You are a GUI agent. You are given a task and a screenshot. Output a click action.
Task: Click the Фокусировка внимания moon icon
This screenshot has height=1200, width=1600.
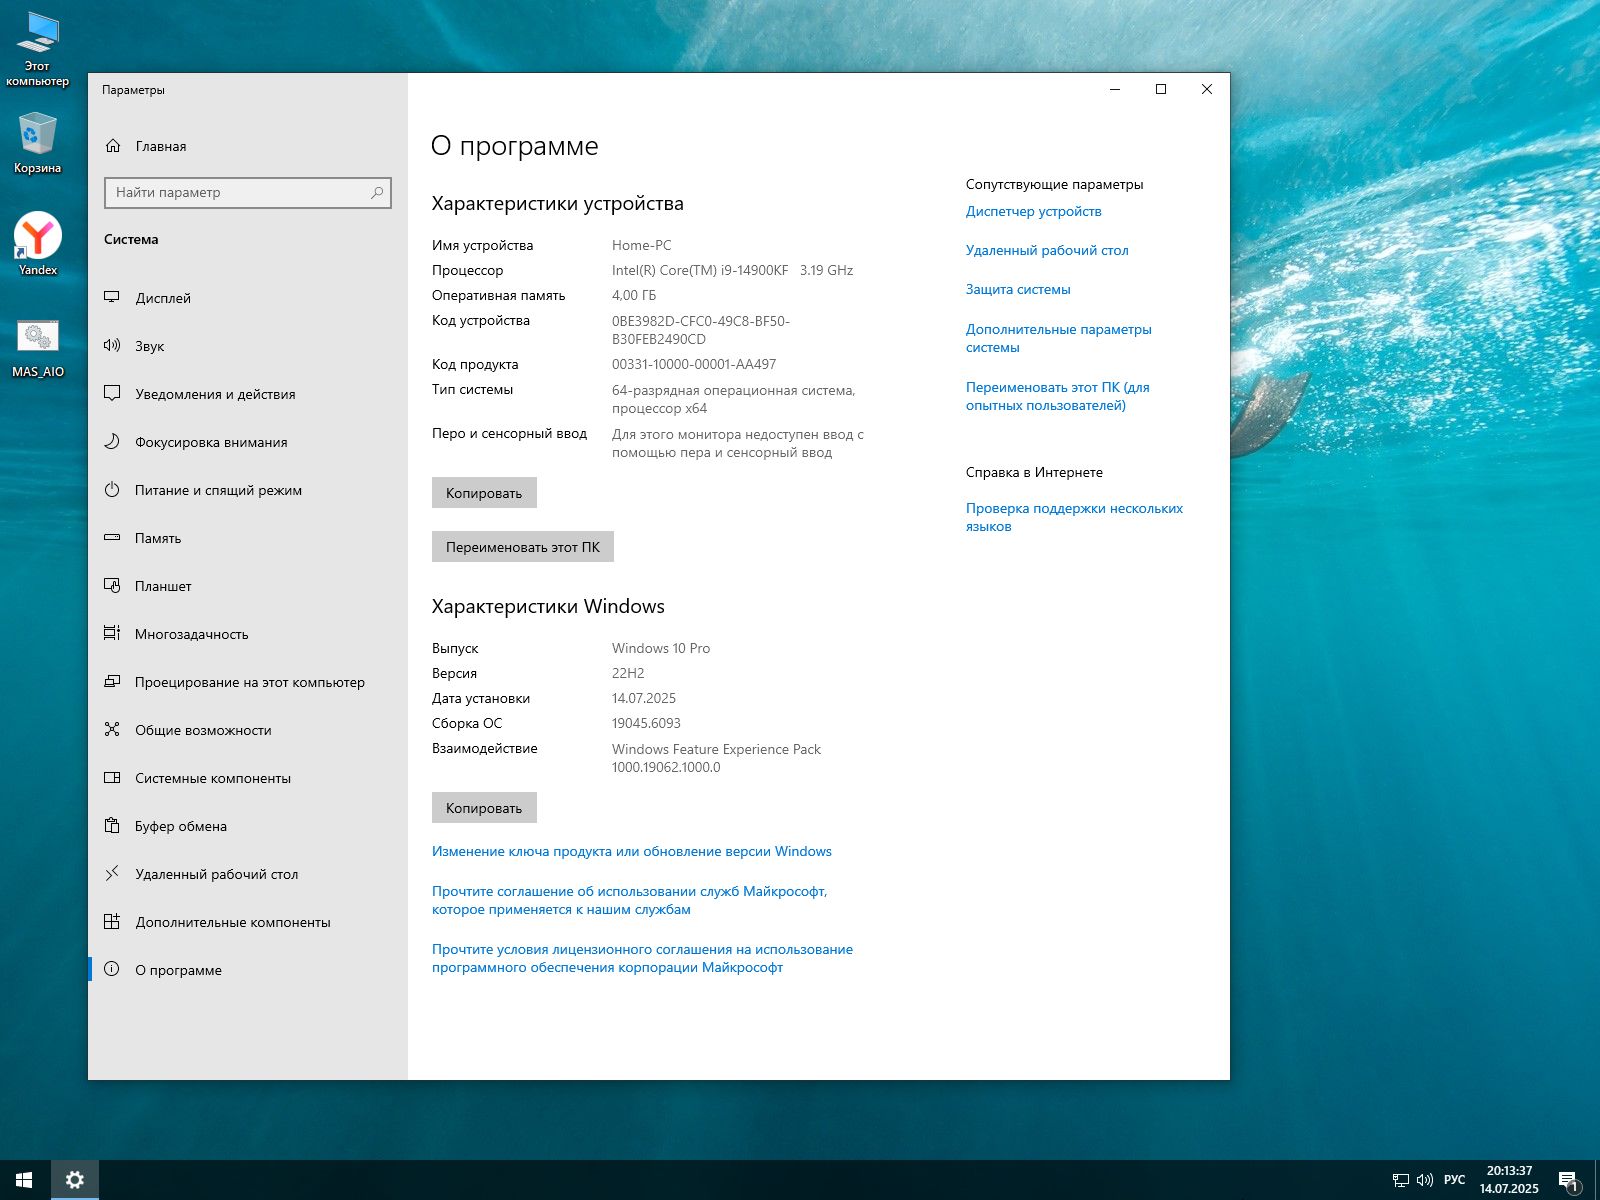112,442
